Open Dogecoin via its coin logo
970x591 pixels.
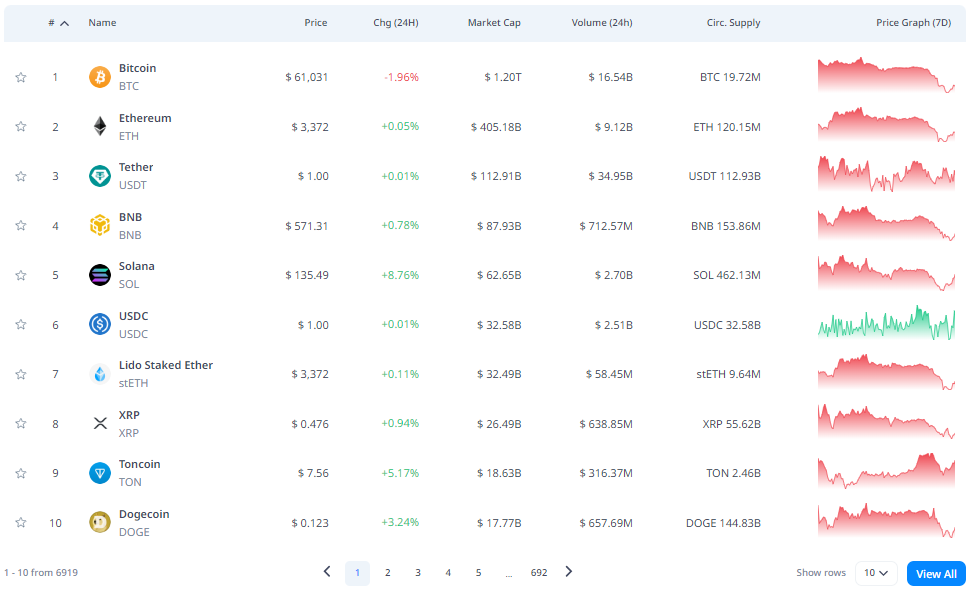point(98,522)
